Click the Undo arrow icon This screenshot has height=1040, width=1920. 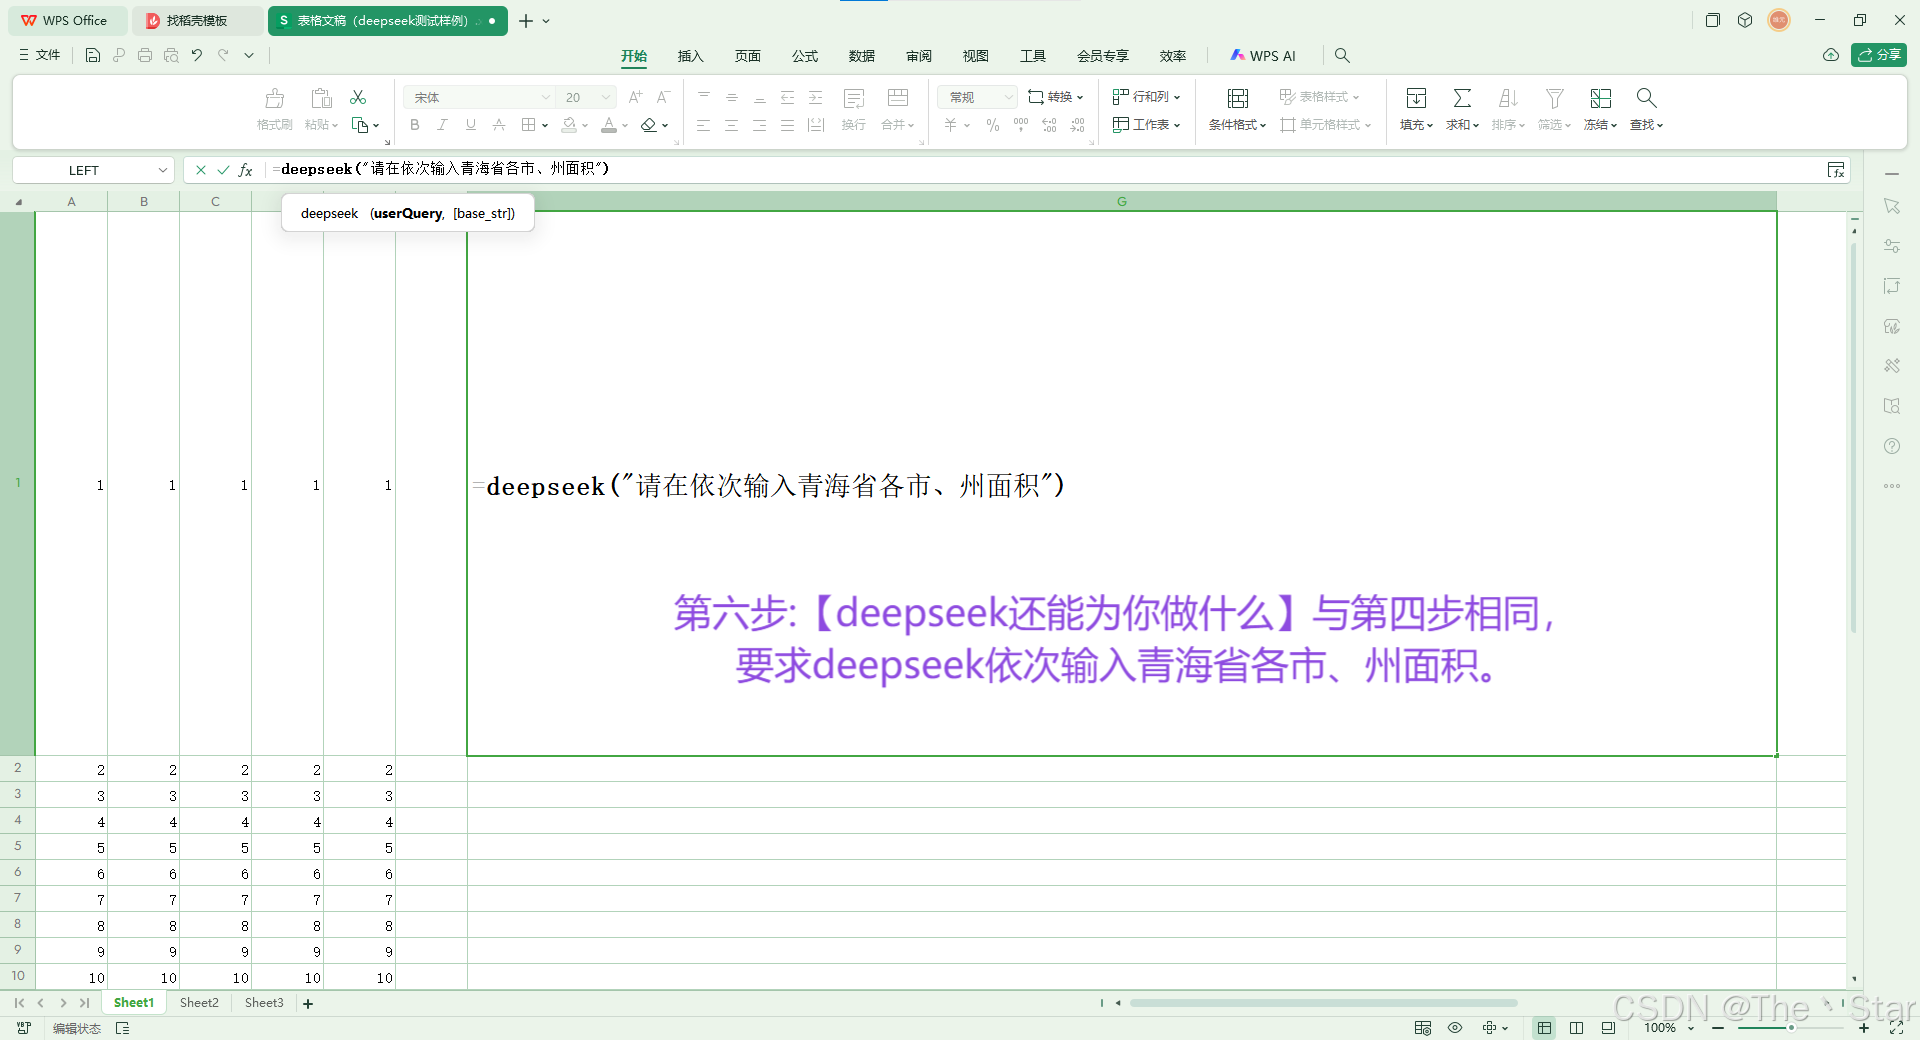click(197, 55)
